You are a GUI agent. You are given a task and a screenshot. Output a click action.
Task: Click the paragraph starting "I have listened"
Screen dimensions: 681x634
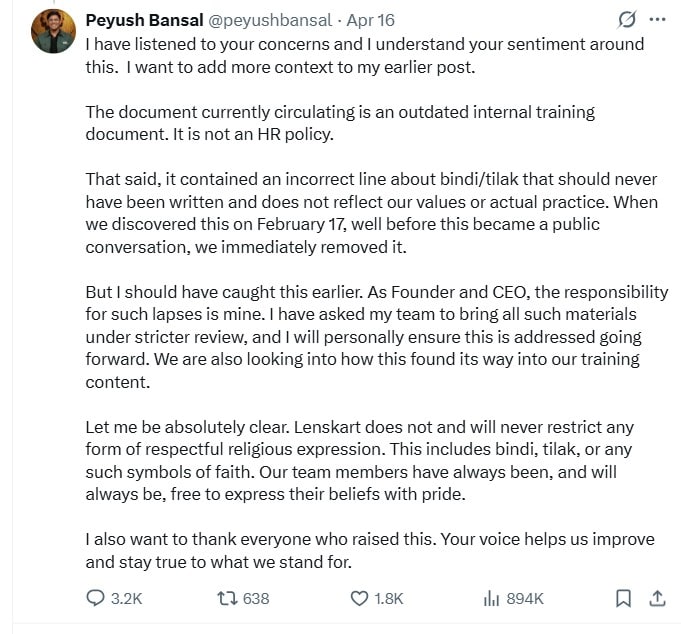pyautogui.click(x=365, y=54)
